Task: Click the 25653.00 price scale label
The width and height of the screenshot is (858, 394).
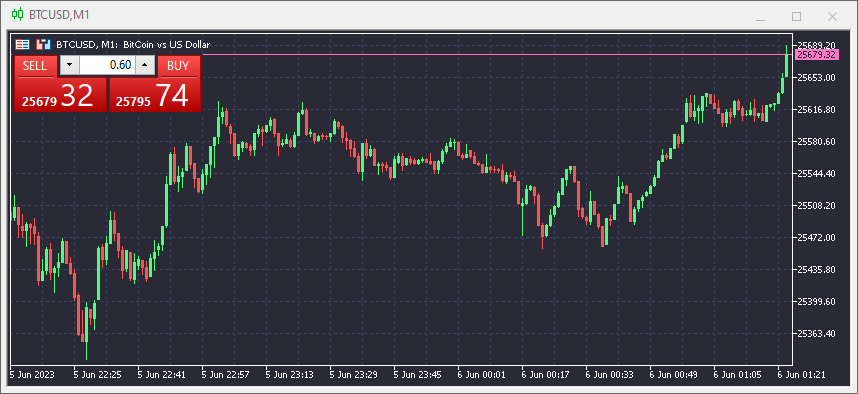Action: pyautogui.click(x=815, y=77)
